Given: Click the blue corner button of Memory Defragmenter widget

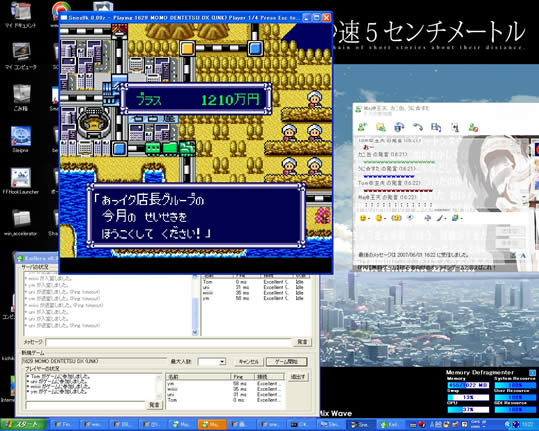Looking at the screenshot, I should 532,372.
